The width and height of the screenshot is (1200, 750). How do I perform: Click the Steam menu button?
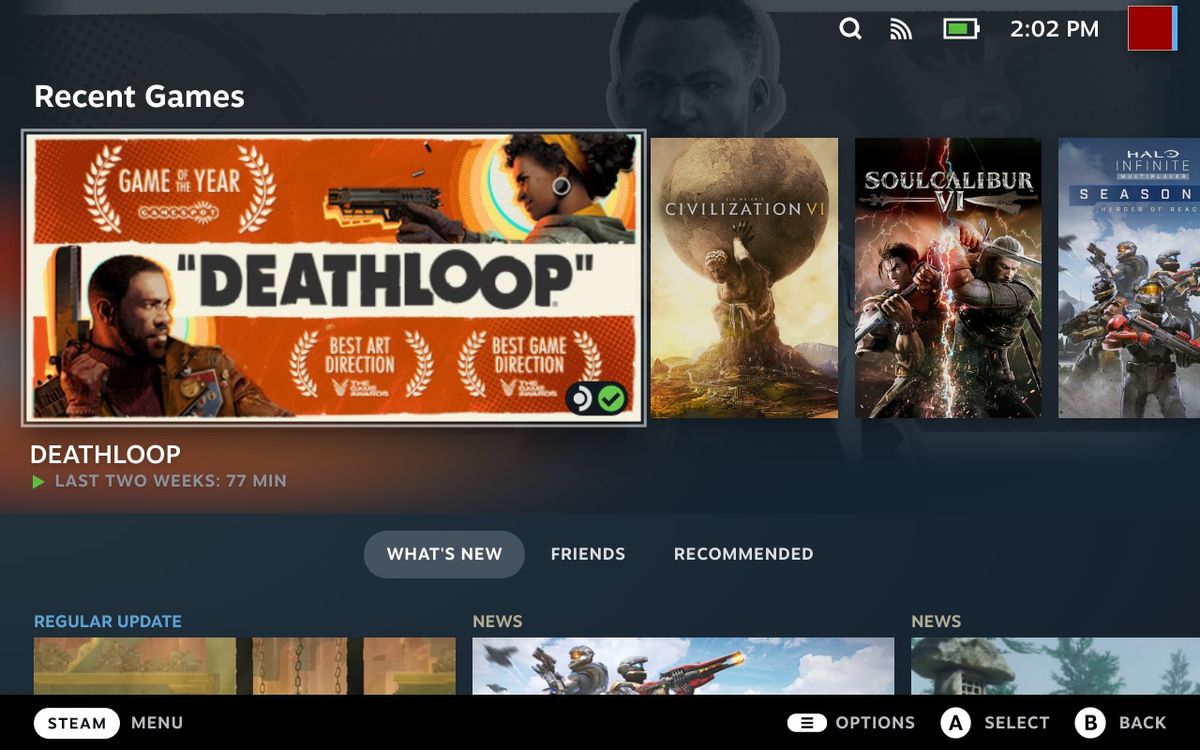click(77, 723)
